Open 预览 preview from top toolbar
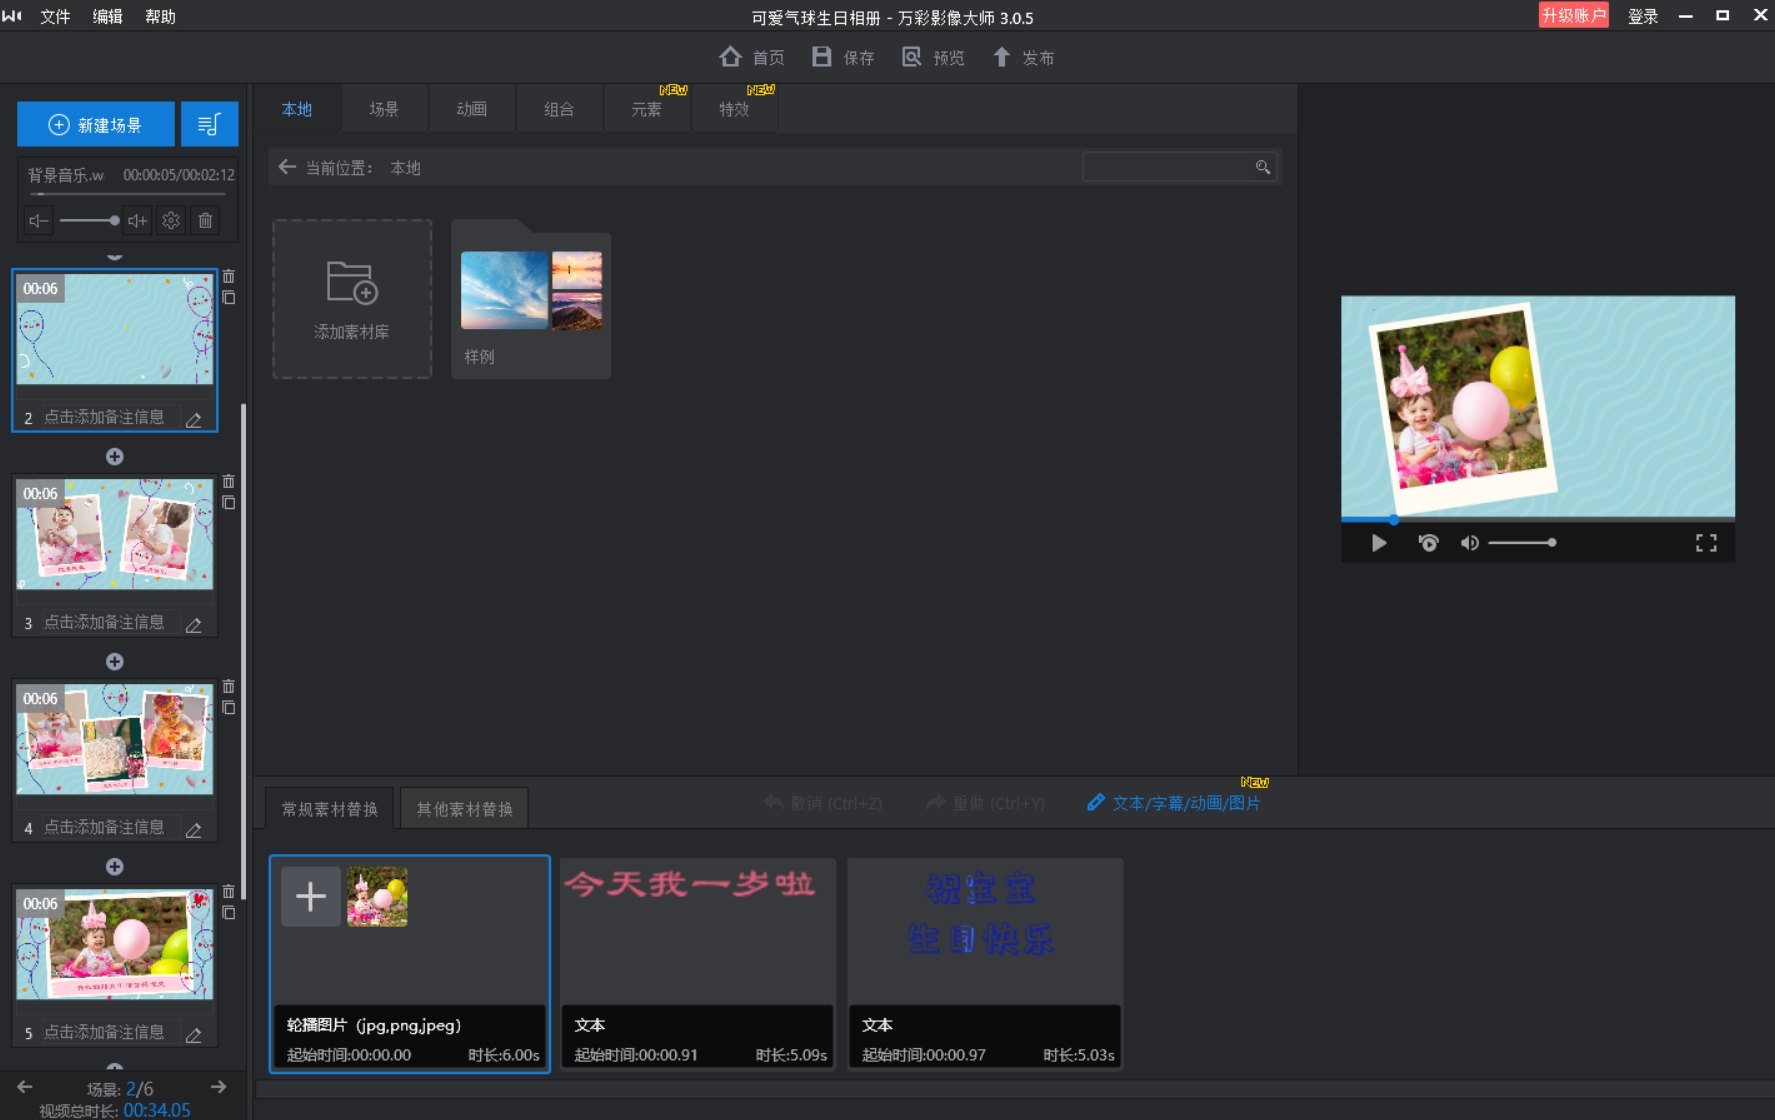 (x=933, y=57)
